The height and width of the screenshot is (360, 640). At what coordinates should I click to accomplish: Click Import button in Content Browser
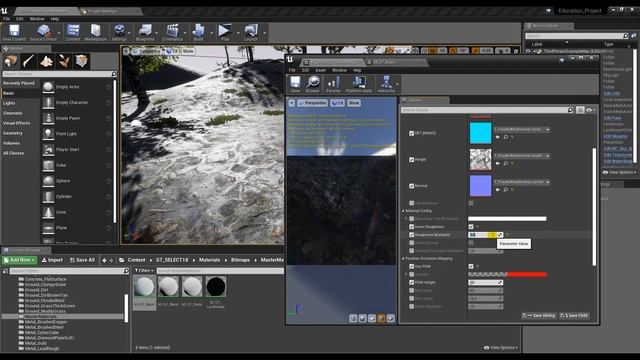pos(52,260)
